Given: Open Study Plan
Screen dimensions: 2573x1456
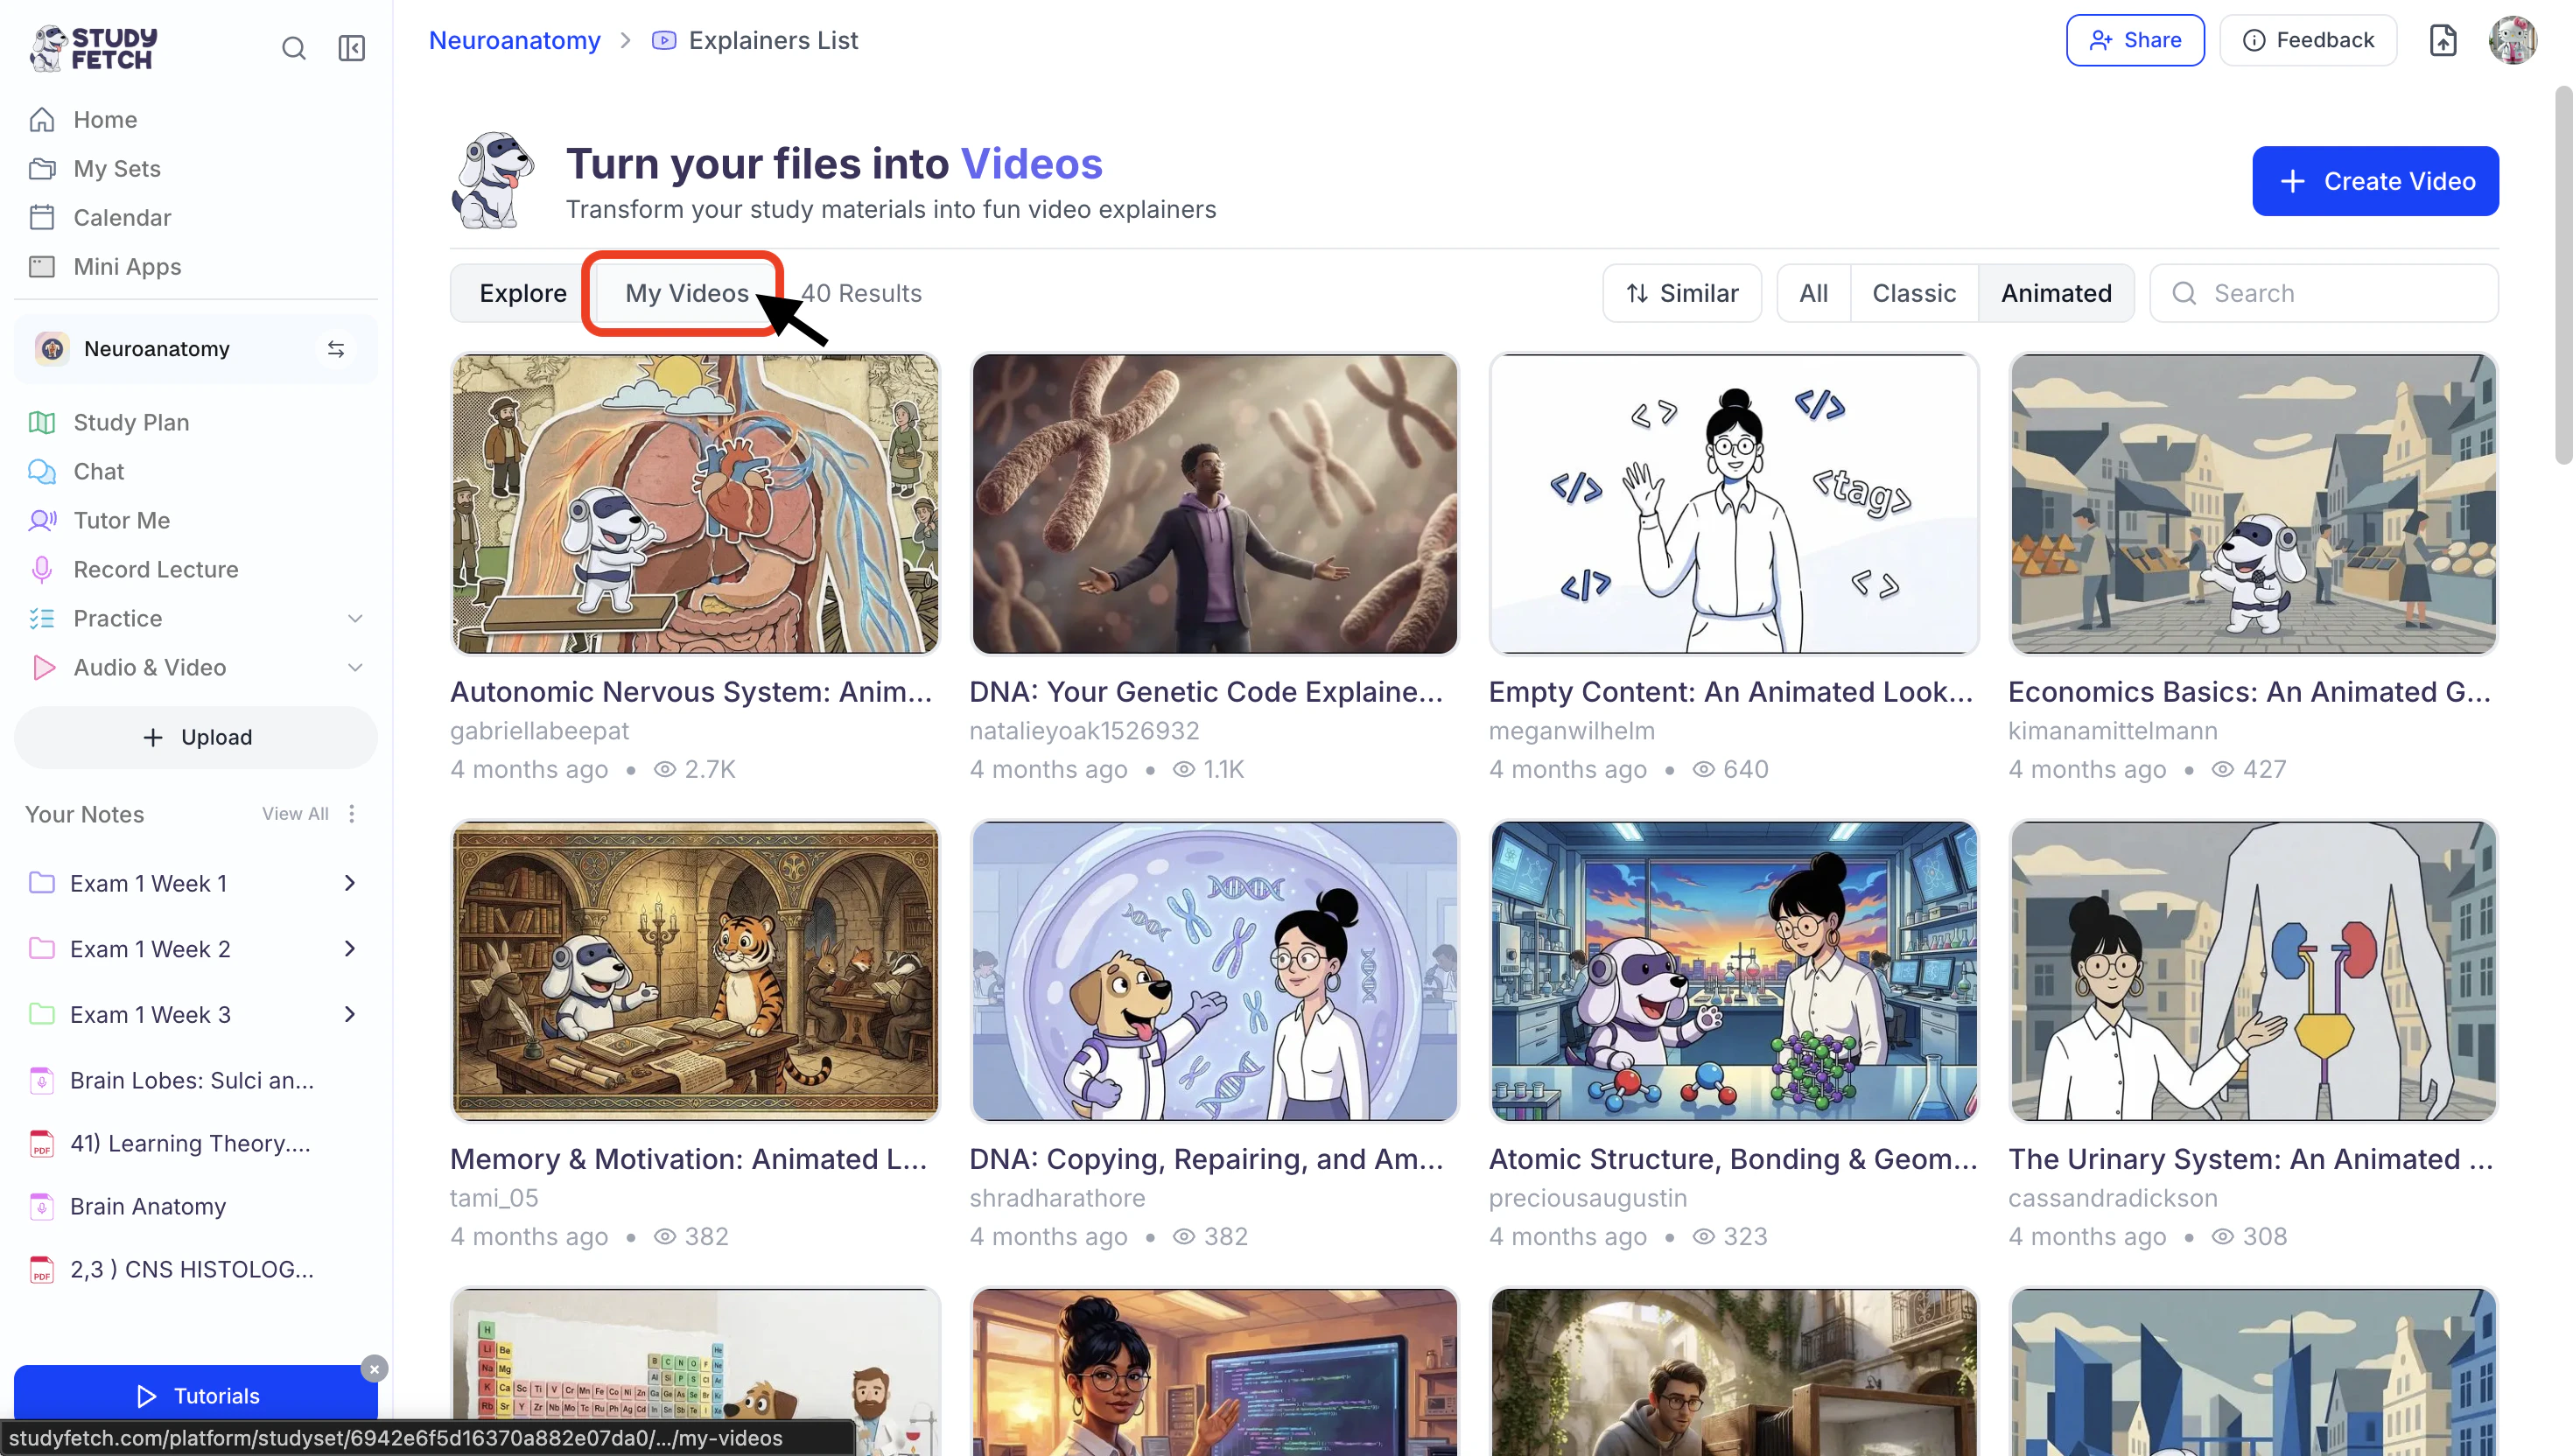Looking at the screenshot, I should [131, 423].
